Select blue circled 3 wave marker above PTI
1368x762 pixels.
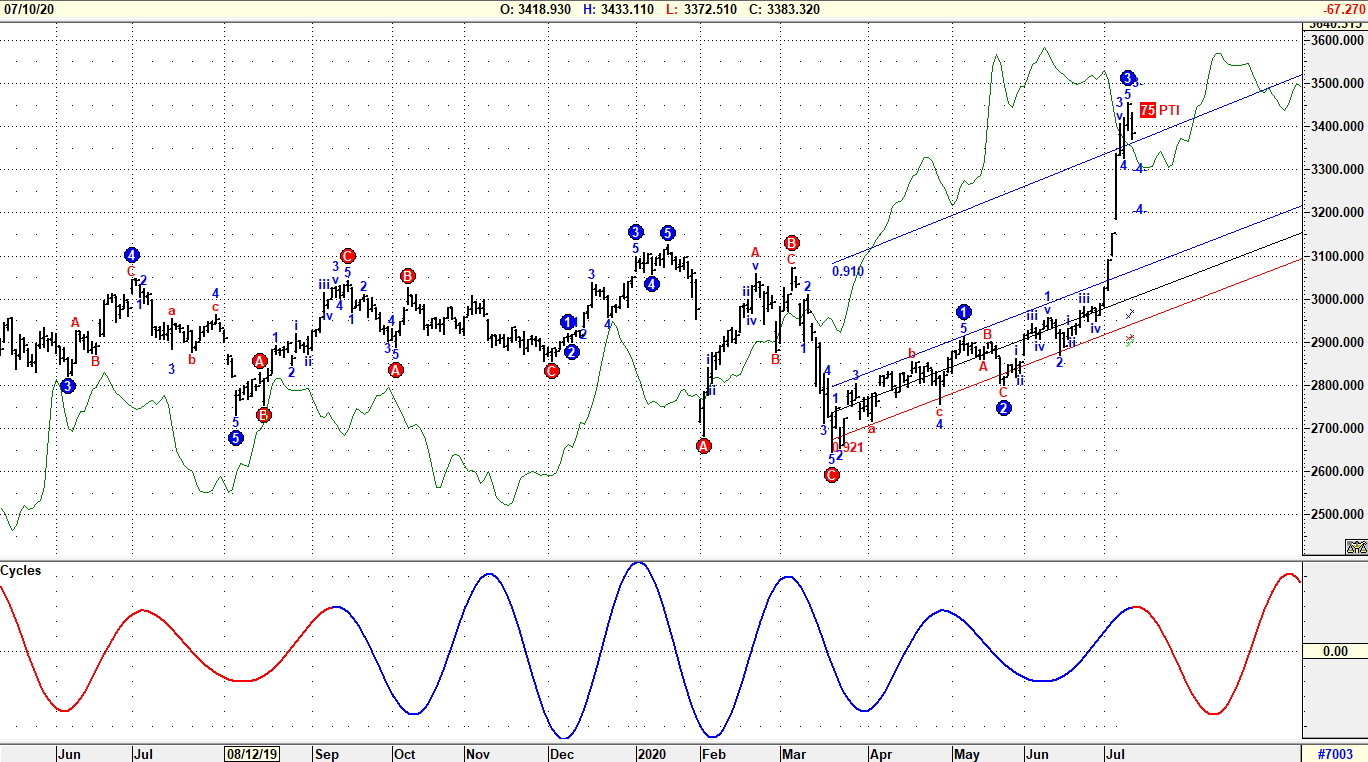[x=1127, y=78]
